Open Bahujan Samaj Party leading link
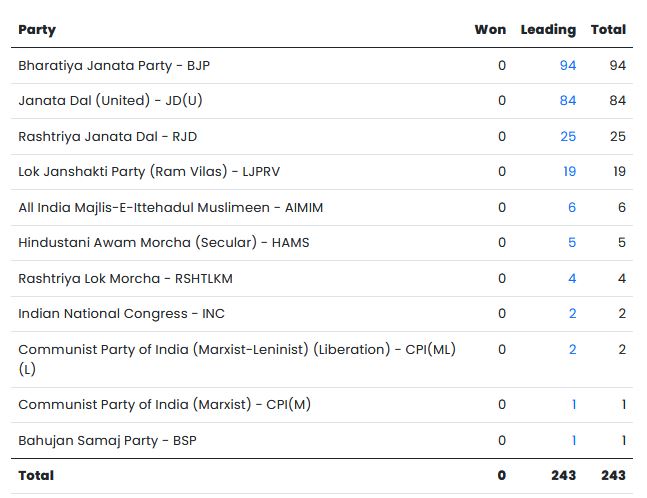The height and width of the screenshot is (498, 647). (x=573, y=440)
